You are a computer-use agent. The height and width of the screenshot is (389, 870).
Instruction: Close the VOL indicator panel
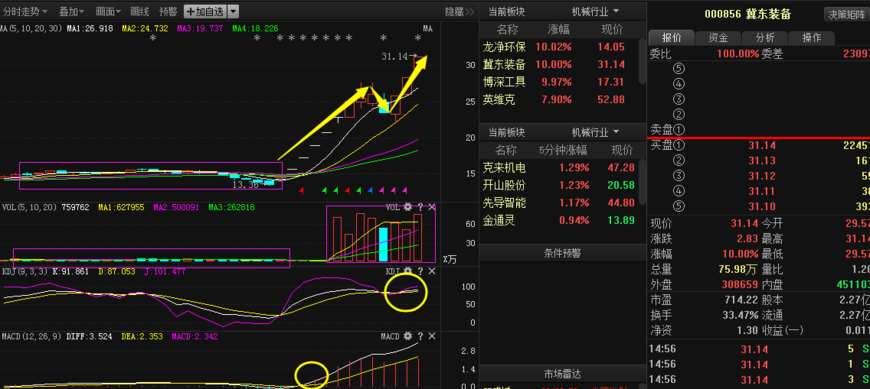click(432, 207)
